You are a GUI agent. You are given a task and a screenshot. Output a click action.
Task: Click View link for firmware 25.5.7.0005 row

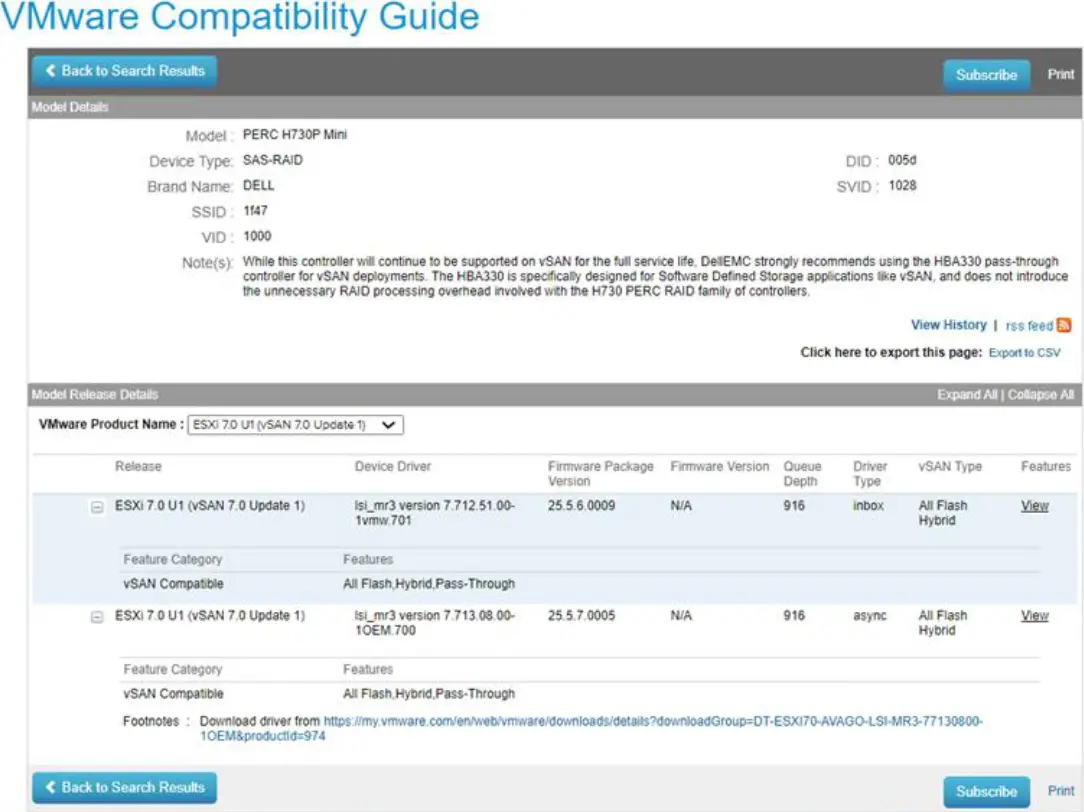click(x=1034, y=616)
